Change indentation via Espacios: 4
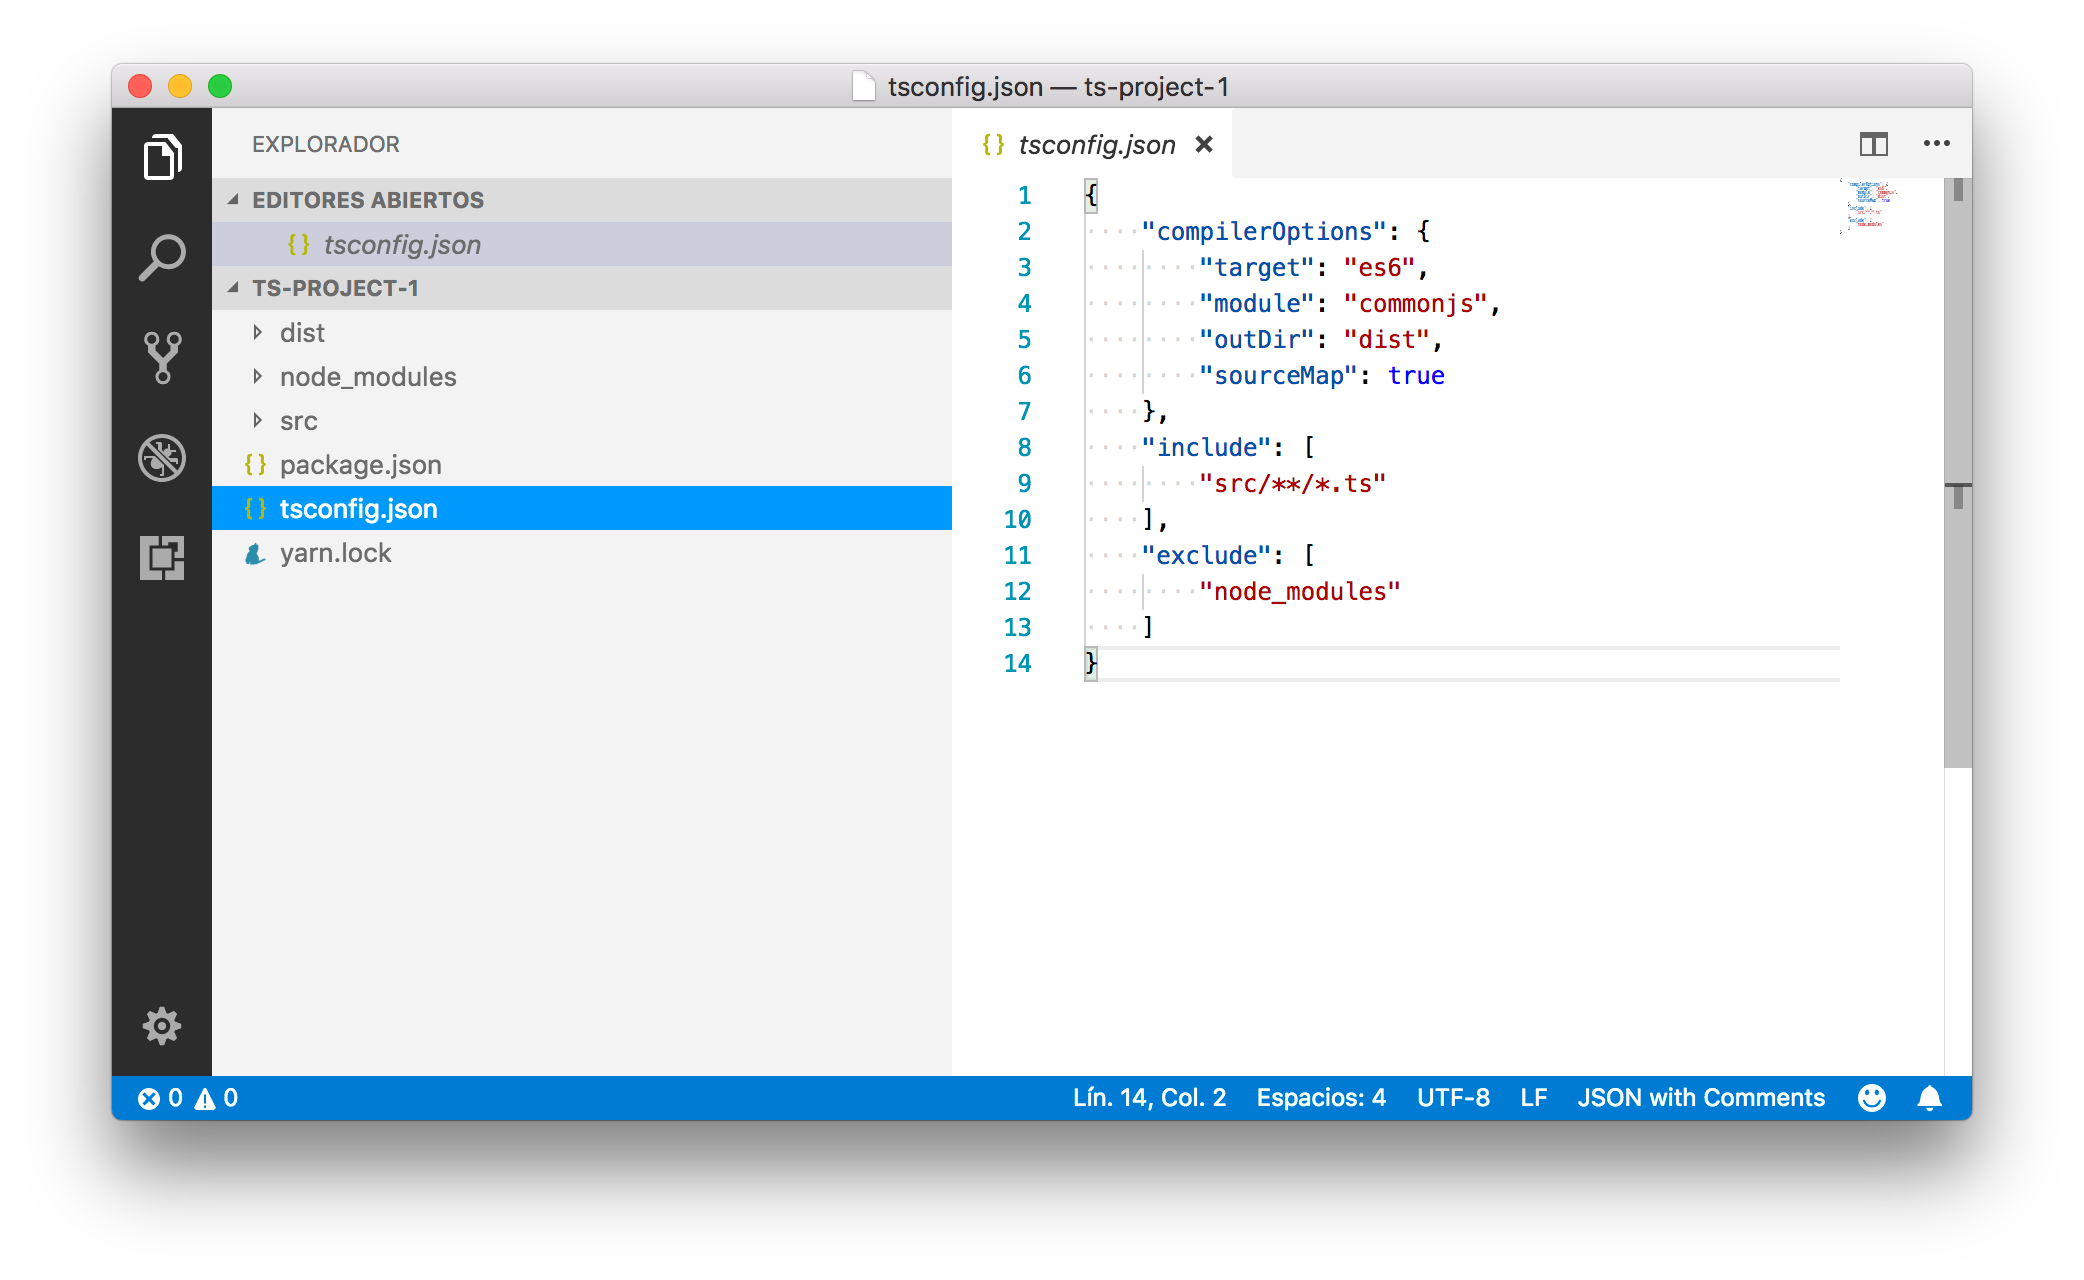 pos(1322,1097)
